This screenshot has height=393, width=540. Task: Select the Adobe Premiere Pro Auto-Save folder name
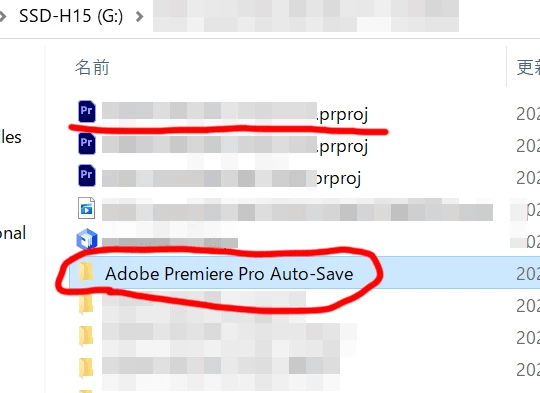coord(229,274)
